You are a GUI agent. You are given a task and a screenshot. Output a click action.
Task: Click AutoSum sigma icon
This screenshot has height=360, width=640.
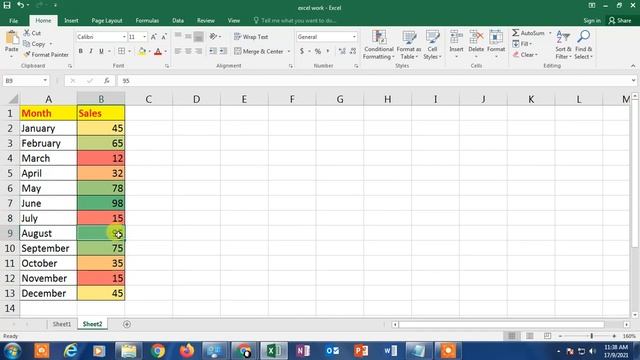click(516, 33)
